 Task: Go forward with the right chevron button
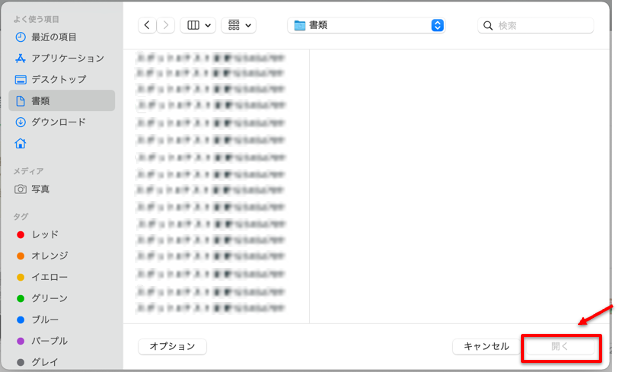pyautogui.click(x=166, y=25)
